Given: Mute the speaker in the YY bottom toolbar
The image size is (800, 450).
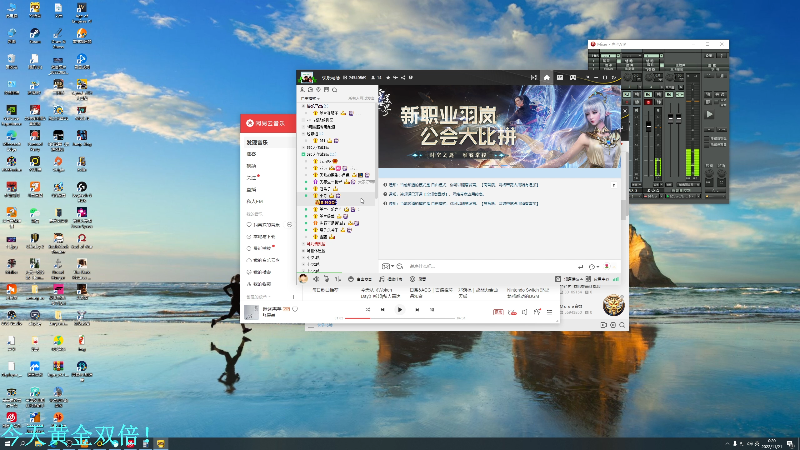Looking at the screenshot, I should [316, 279].
